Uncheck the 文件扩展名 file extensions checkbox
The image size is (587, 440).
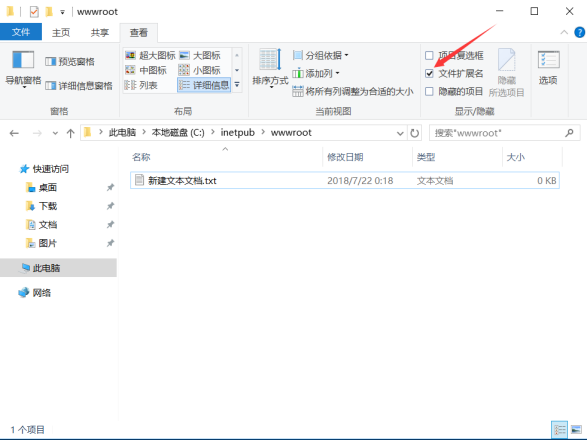(x=429, y=73)
